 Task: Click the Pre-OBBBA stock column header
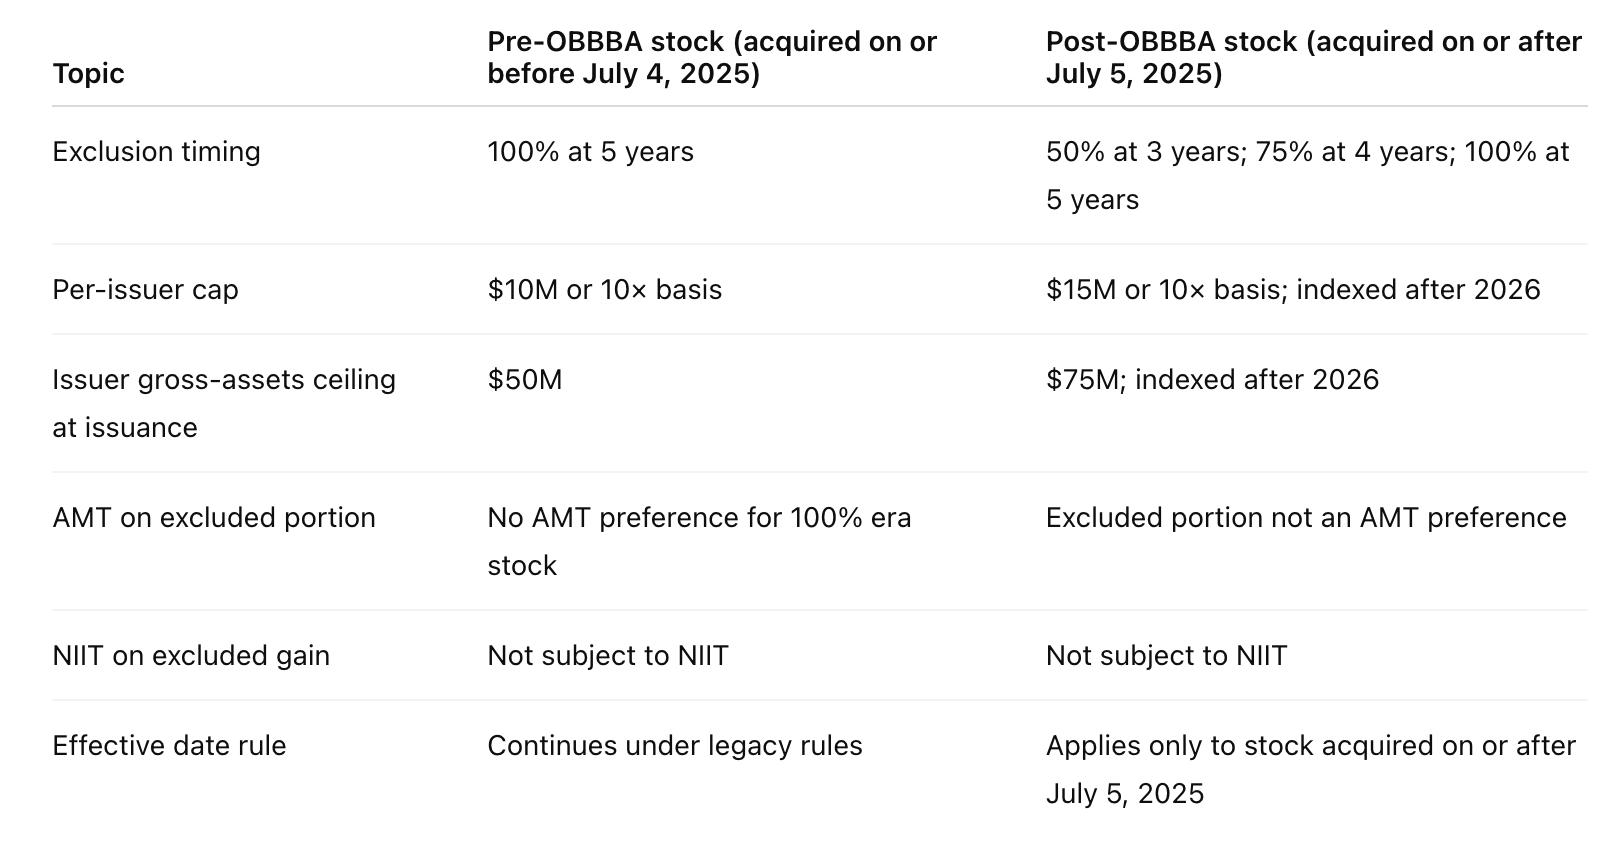point(711,57)
